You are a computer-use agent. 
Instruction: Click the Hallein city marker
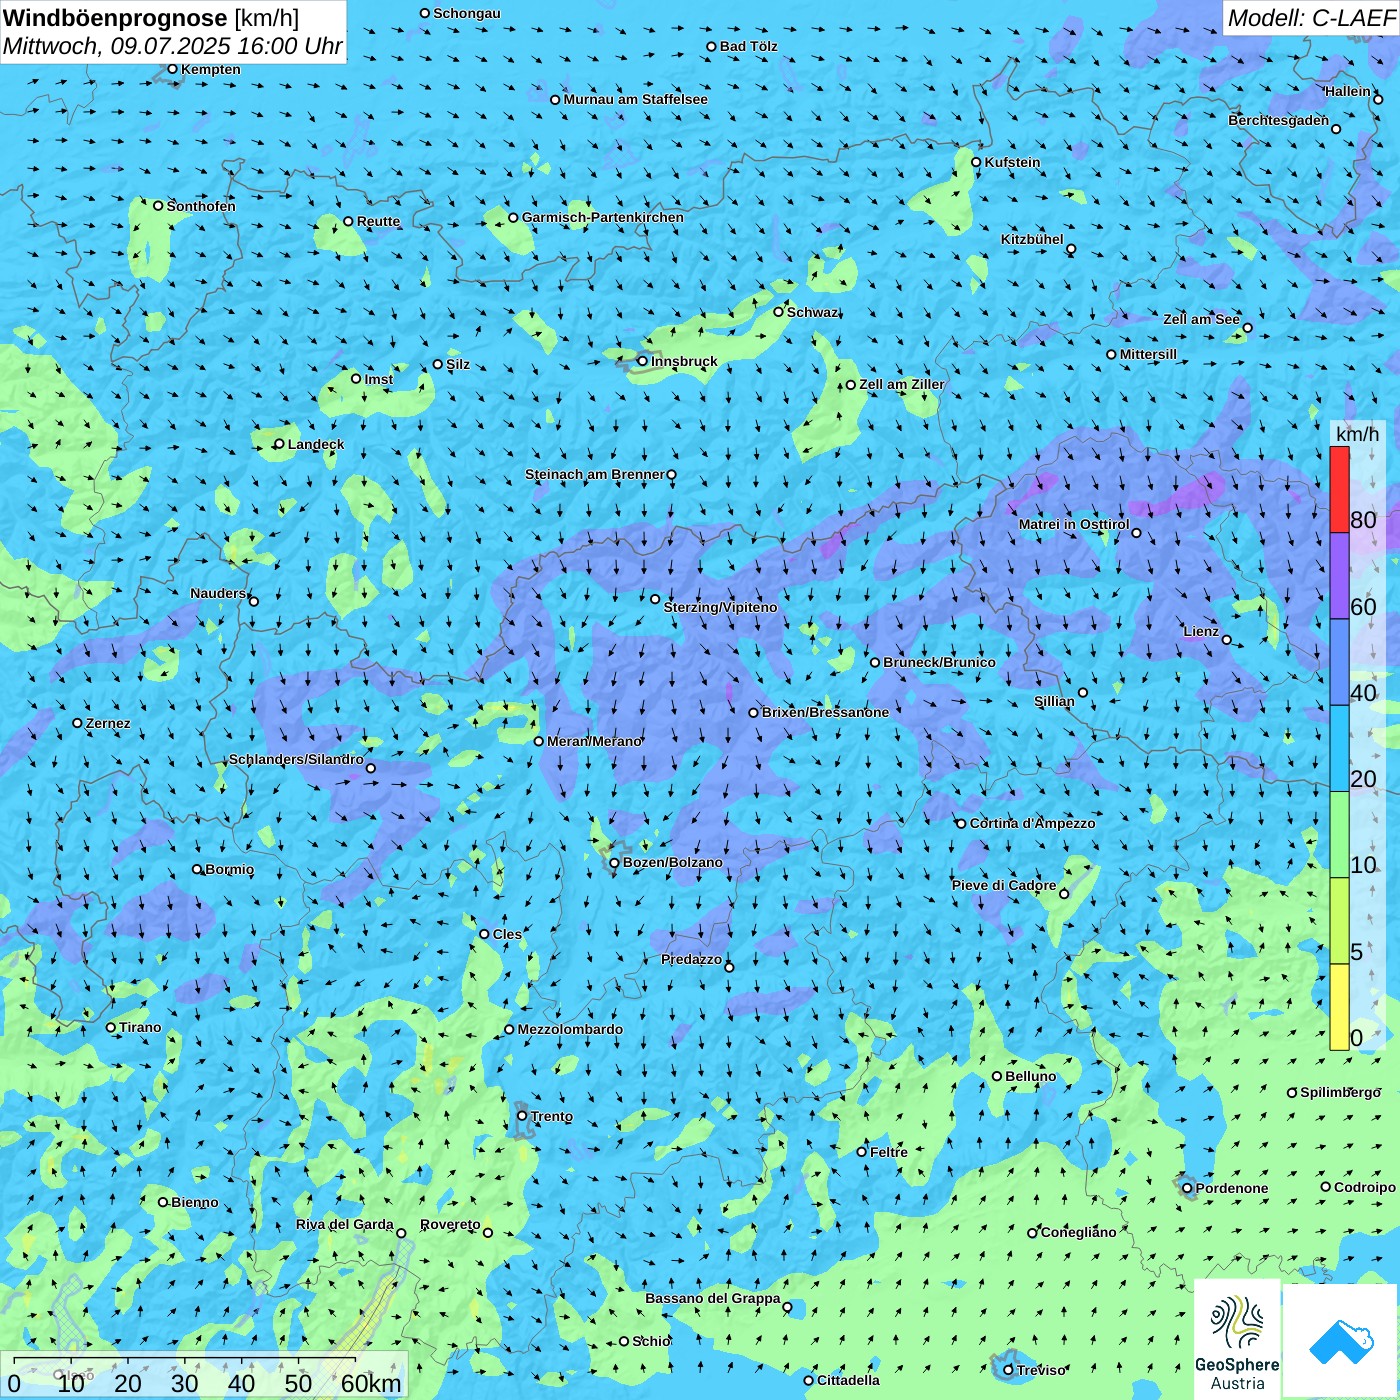click(x=1378, y=99)
